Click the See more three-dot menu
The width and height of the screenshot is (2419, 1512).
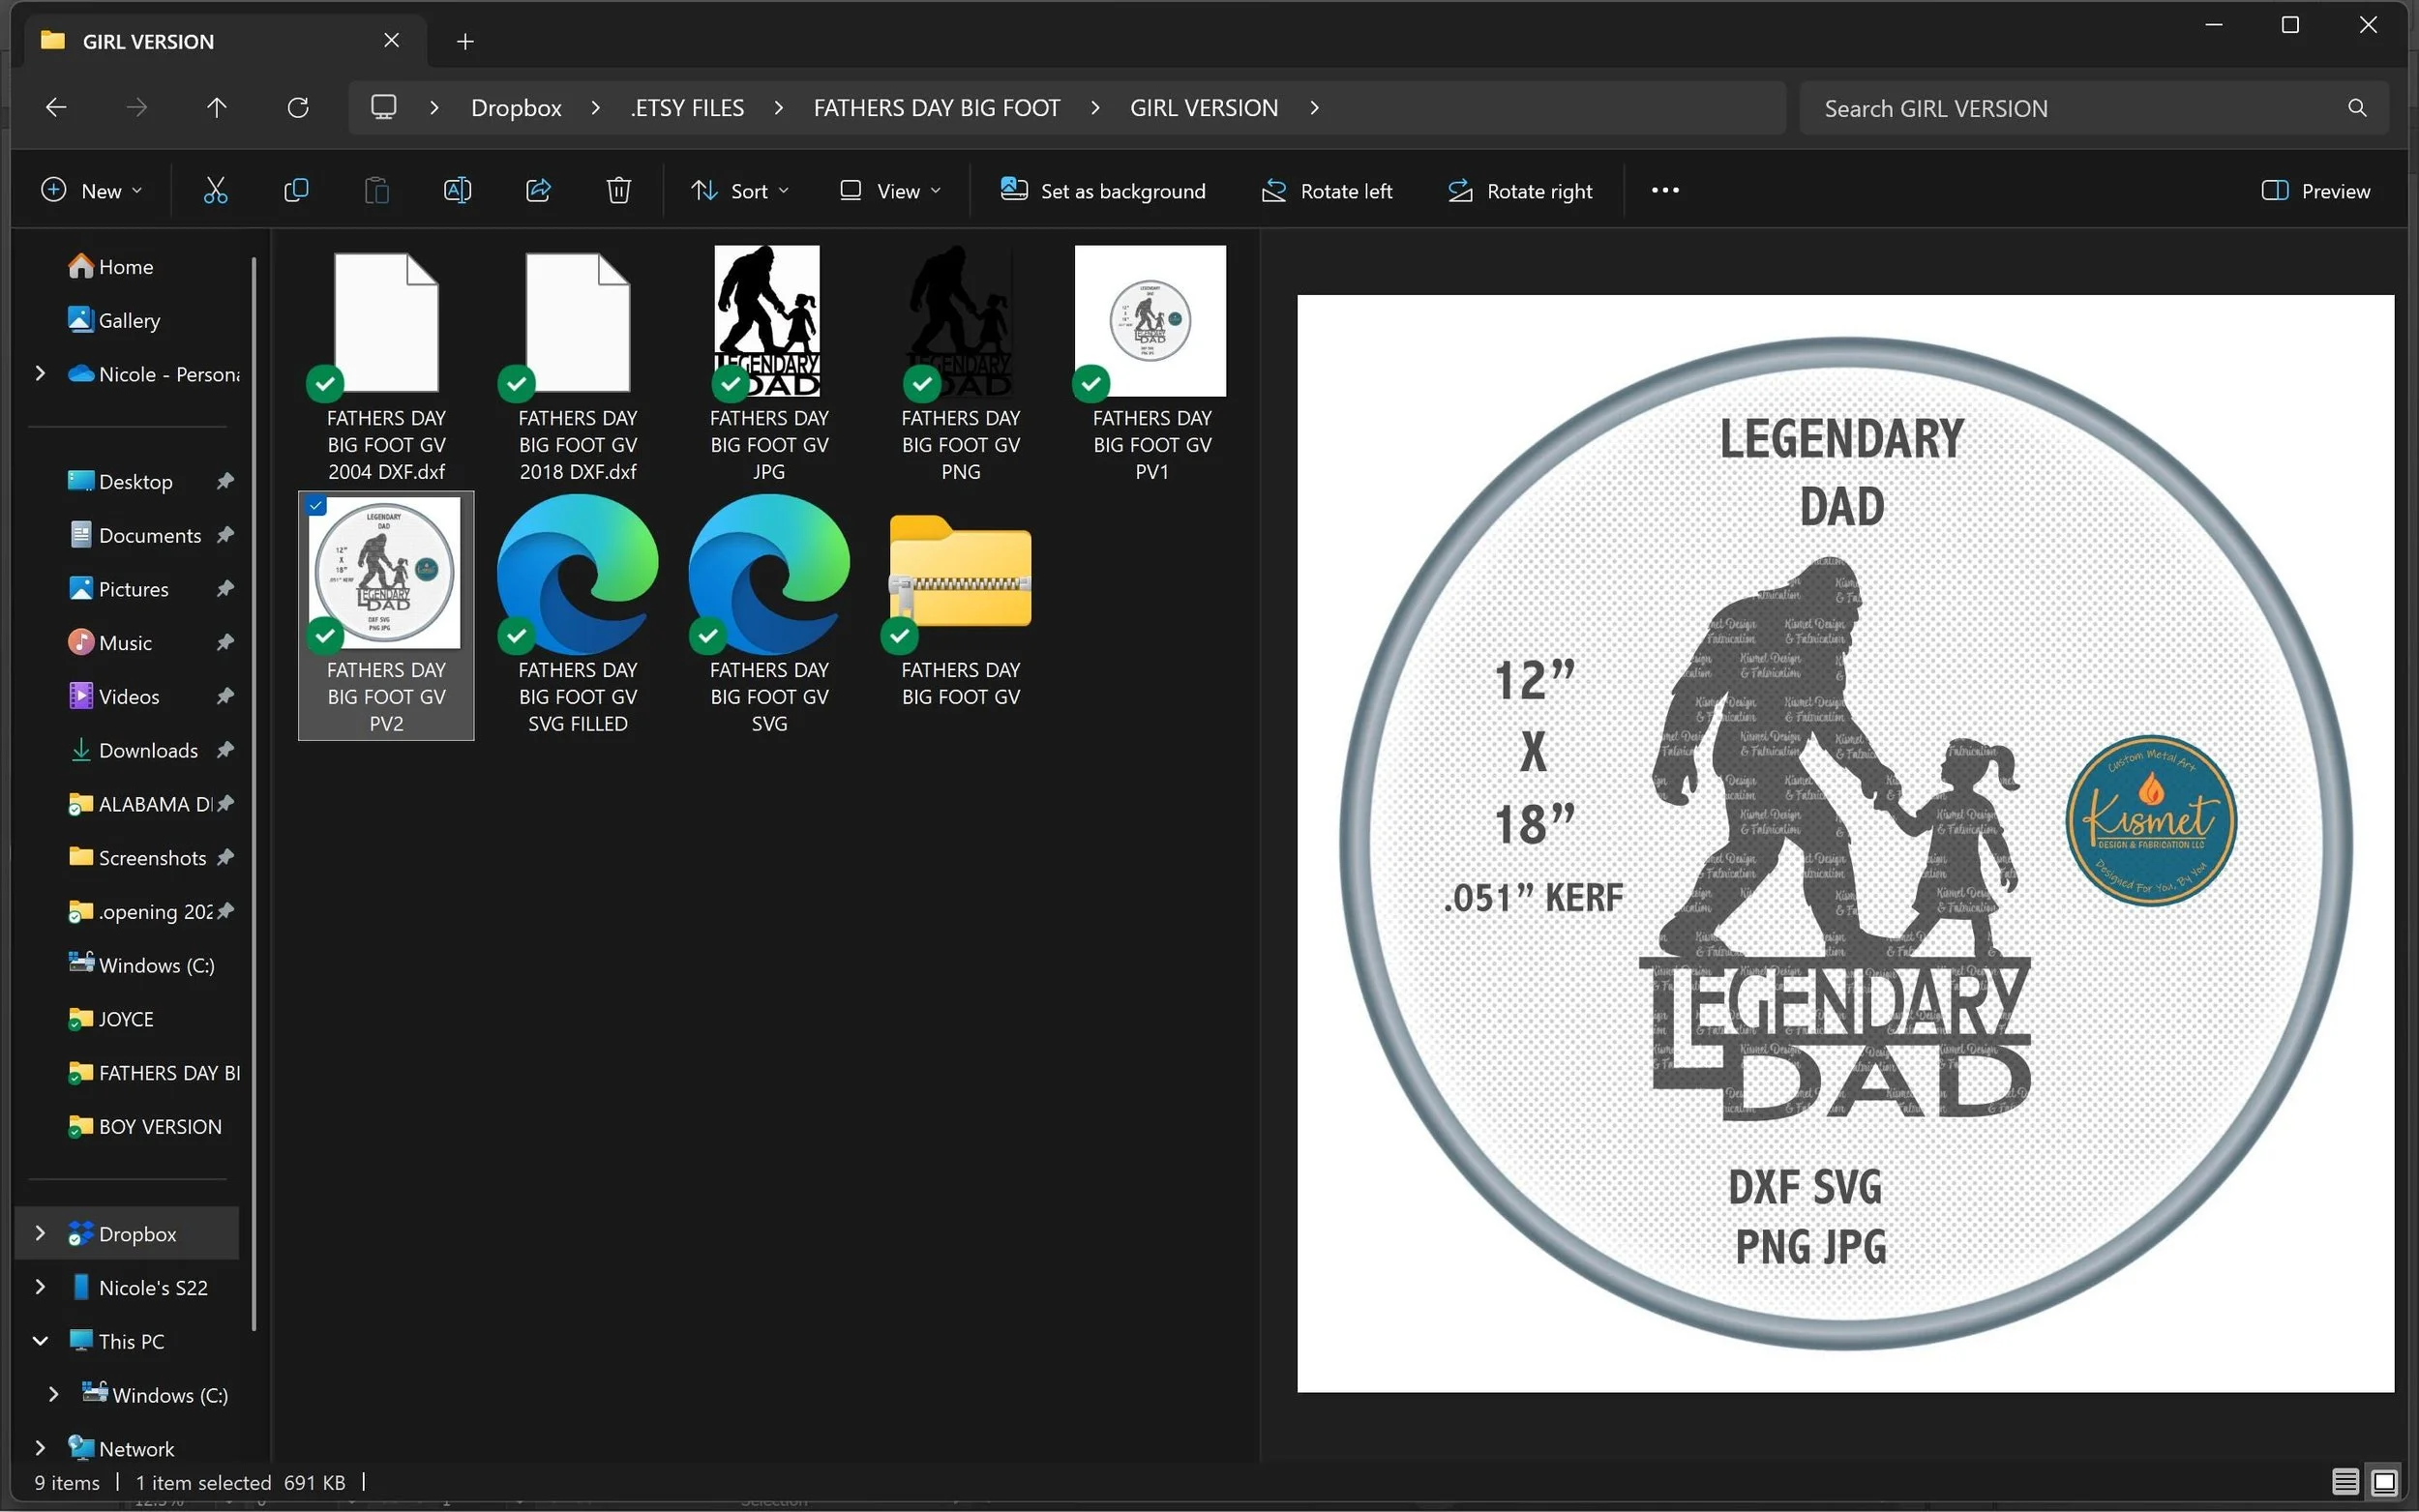(1665, 190)
